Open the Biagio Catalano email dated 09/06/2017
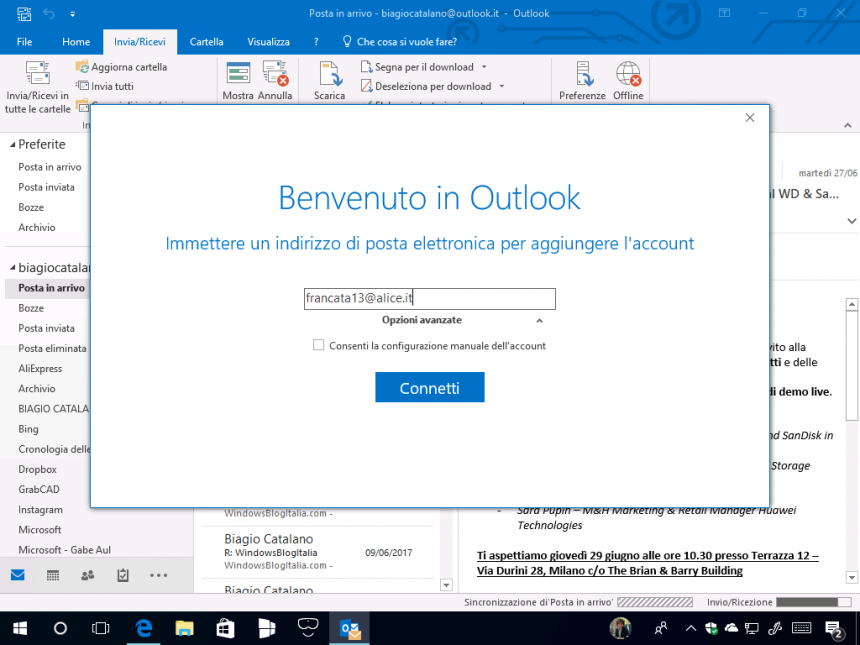 [318, 552]
